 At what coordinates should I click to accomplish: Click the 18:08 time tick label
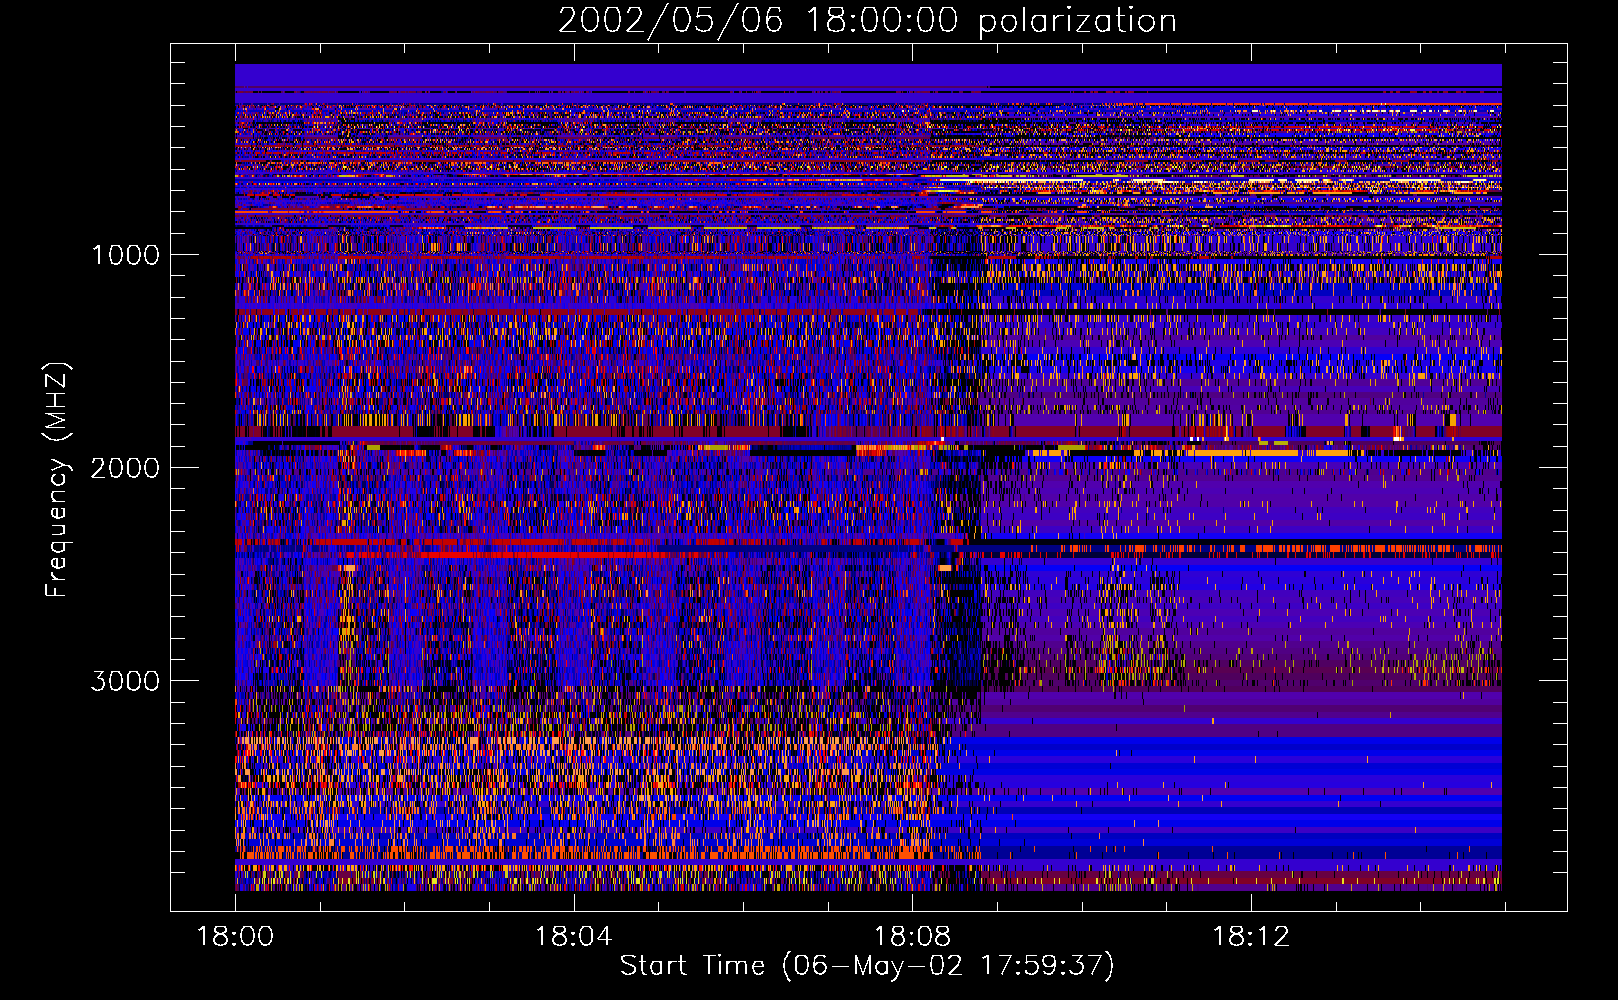point(912,937)
